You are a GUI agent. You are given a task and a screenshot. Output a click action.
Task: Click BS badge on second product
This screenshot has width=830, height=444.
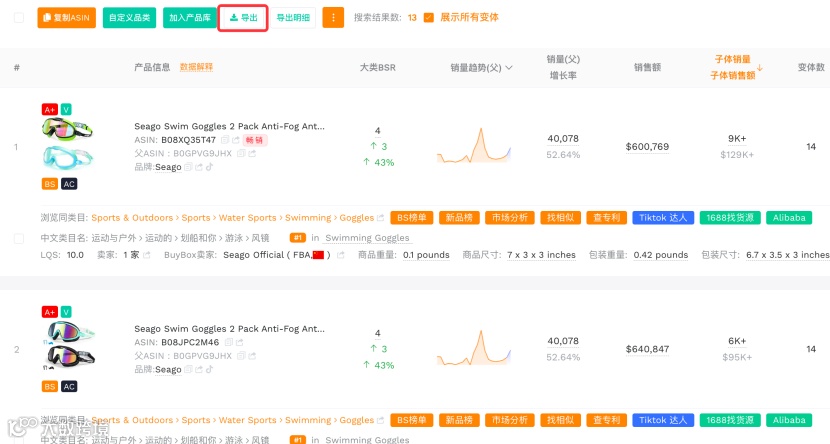point(50,387)
